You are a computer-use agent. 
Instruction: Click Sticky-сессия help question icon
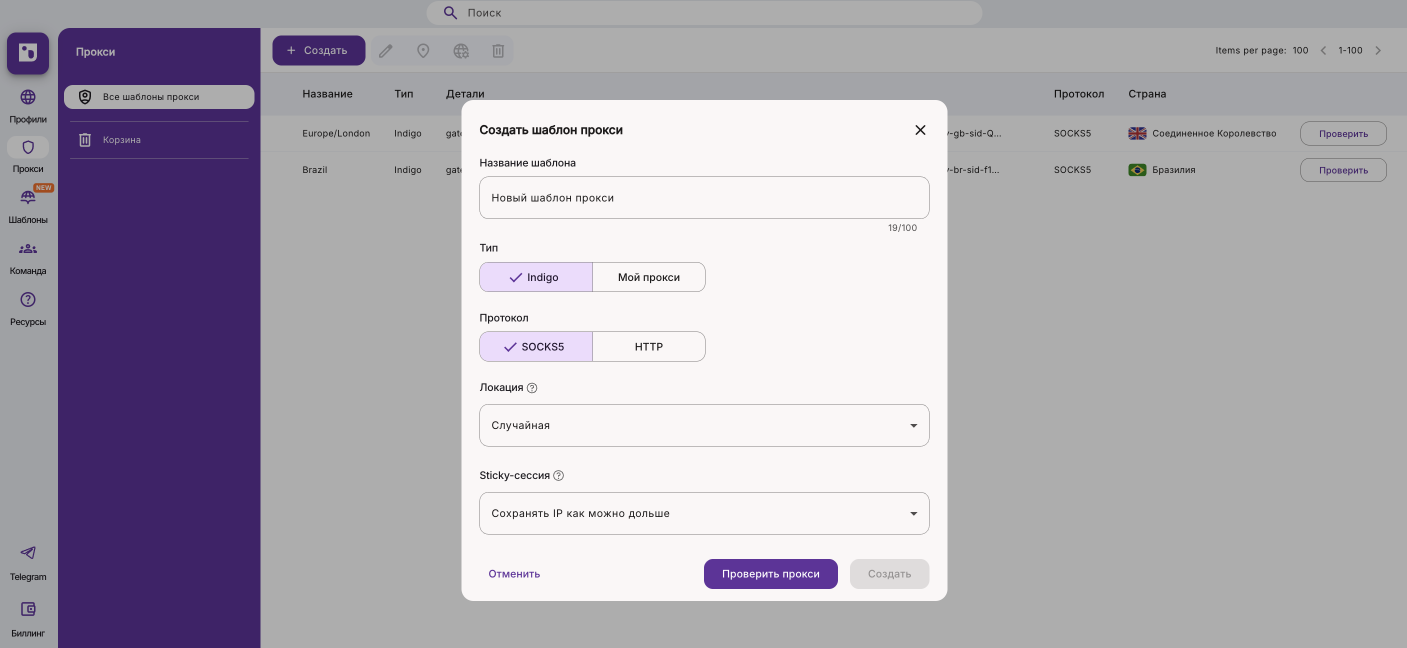(559, 476)
